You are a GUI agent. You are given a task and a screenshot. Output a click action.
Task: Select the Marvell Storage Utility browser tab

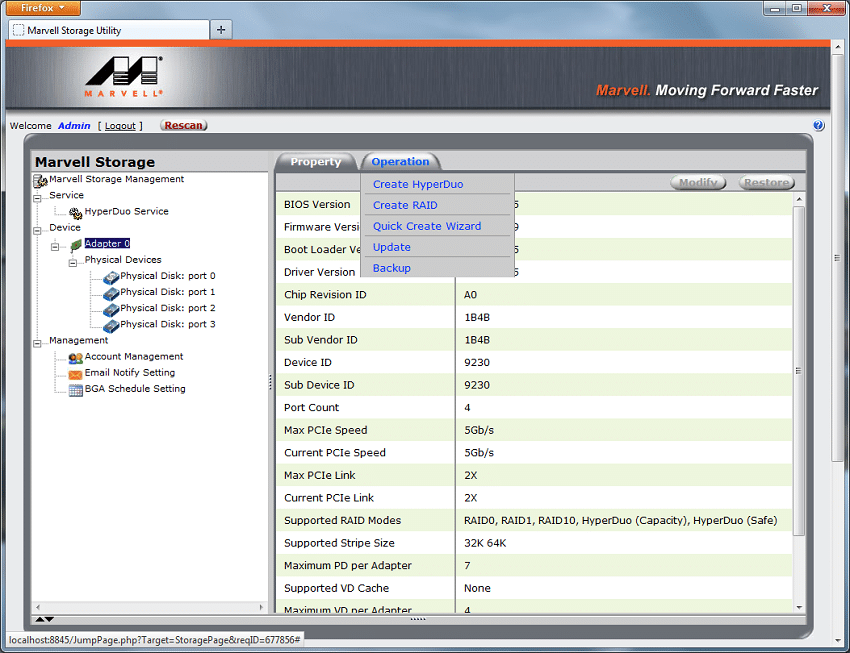[108, 30]
